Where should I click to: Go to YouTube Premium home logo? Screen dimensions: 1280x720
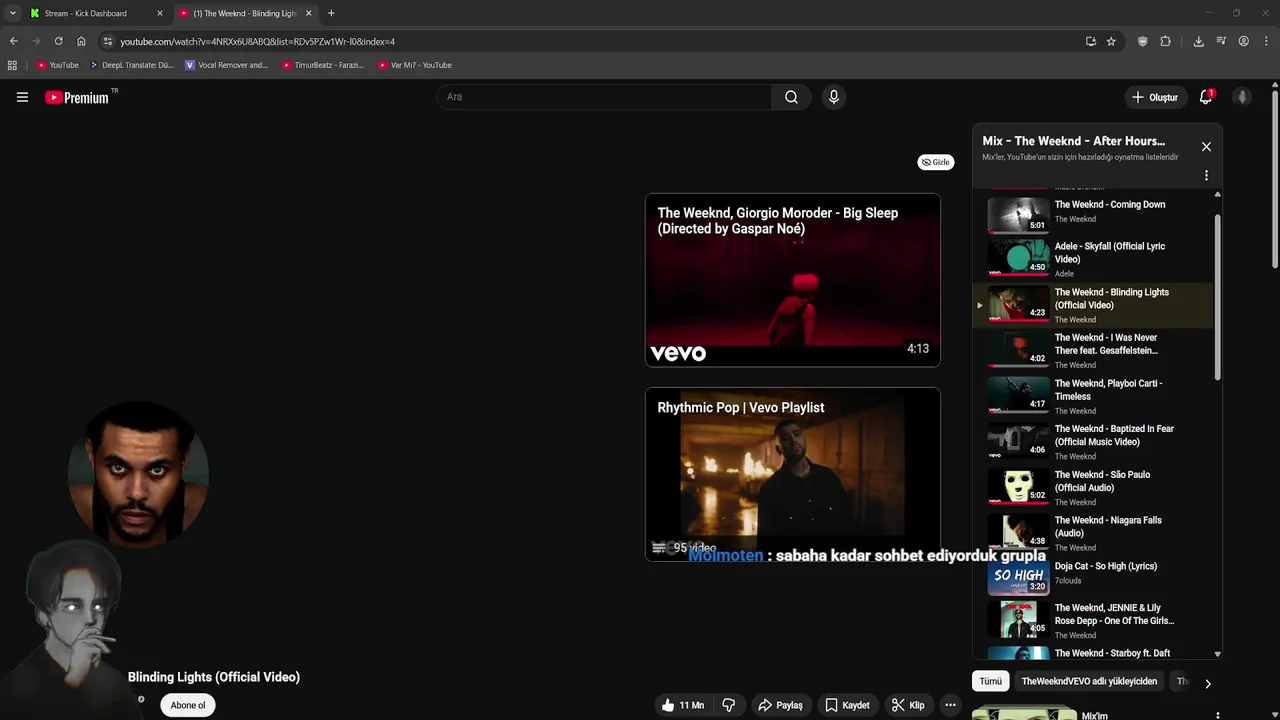point(77,97)
